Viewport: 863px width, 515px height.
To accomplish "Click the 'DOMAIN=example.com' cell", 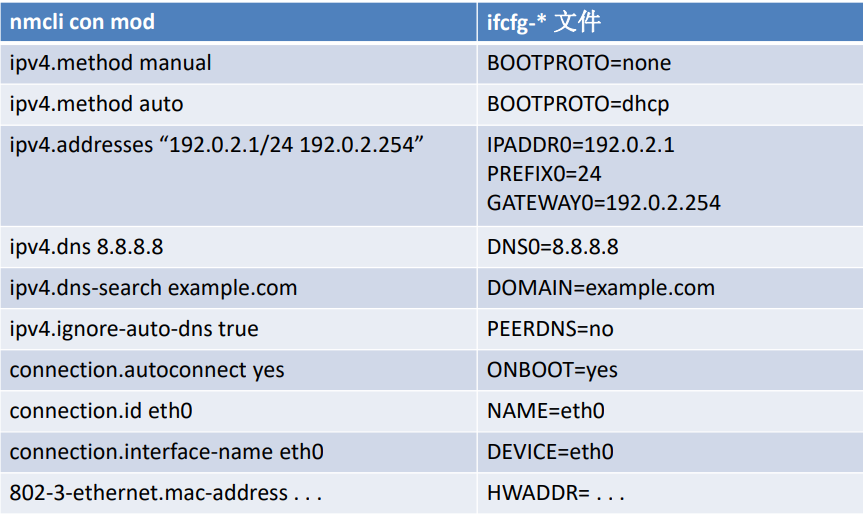I will tap(670, 288).
